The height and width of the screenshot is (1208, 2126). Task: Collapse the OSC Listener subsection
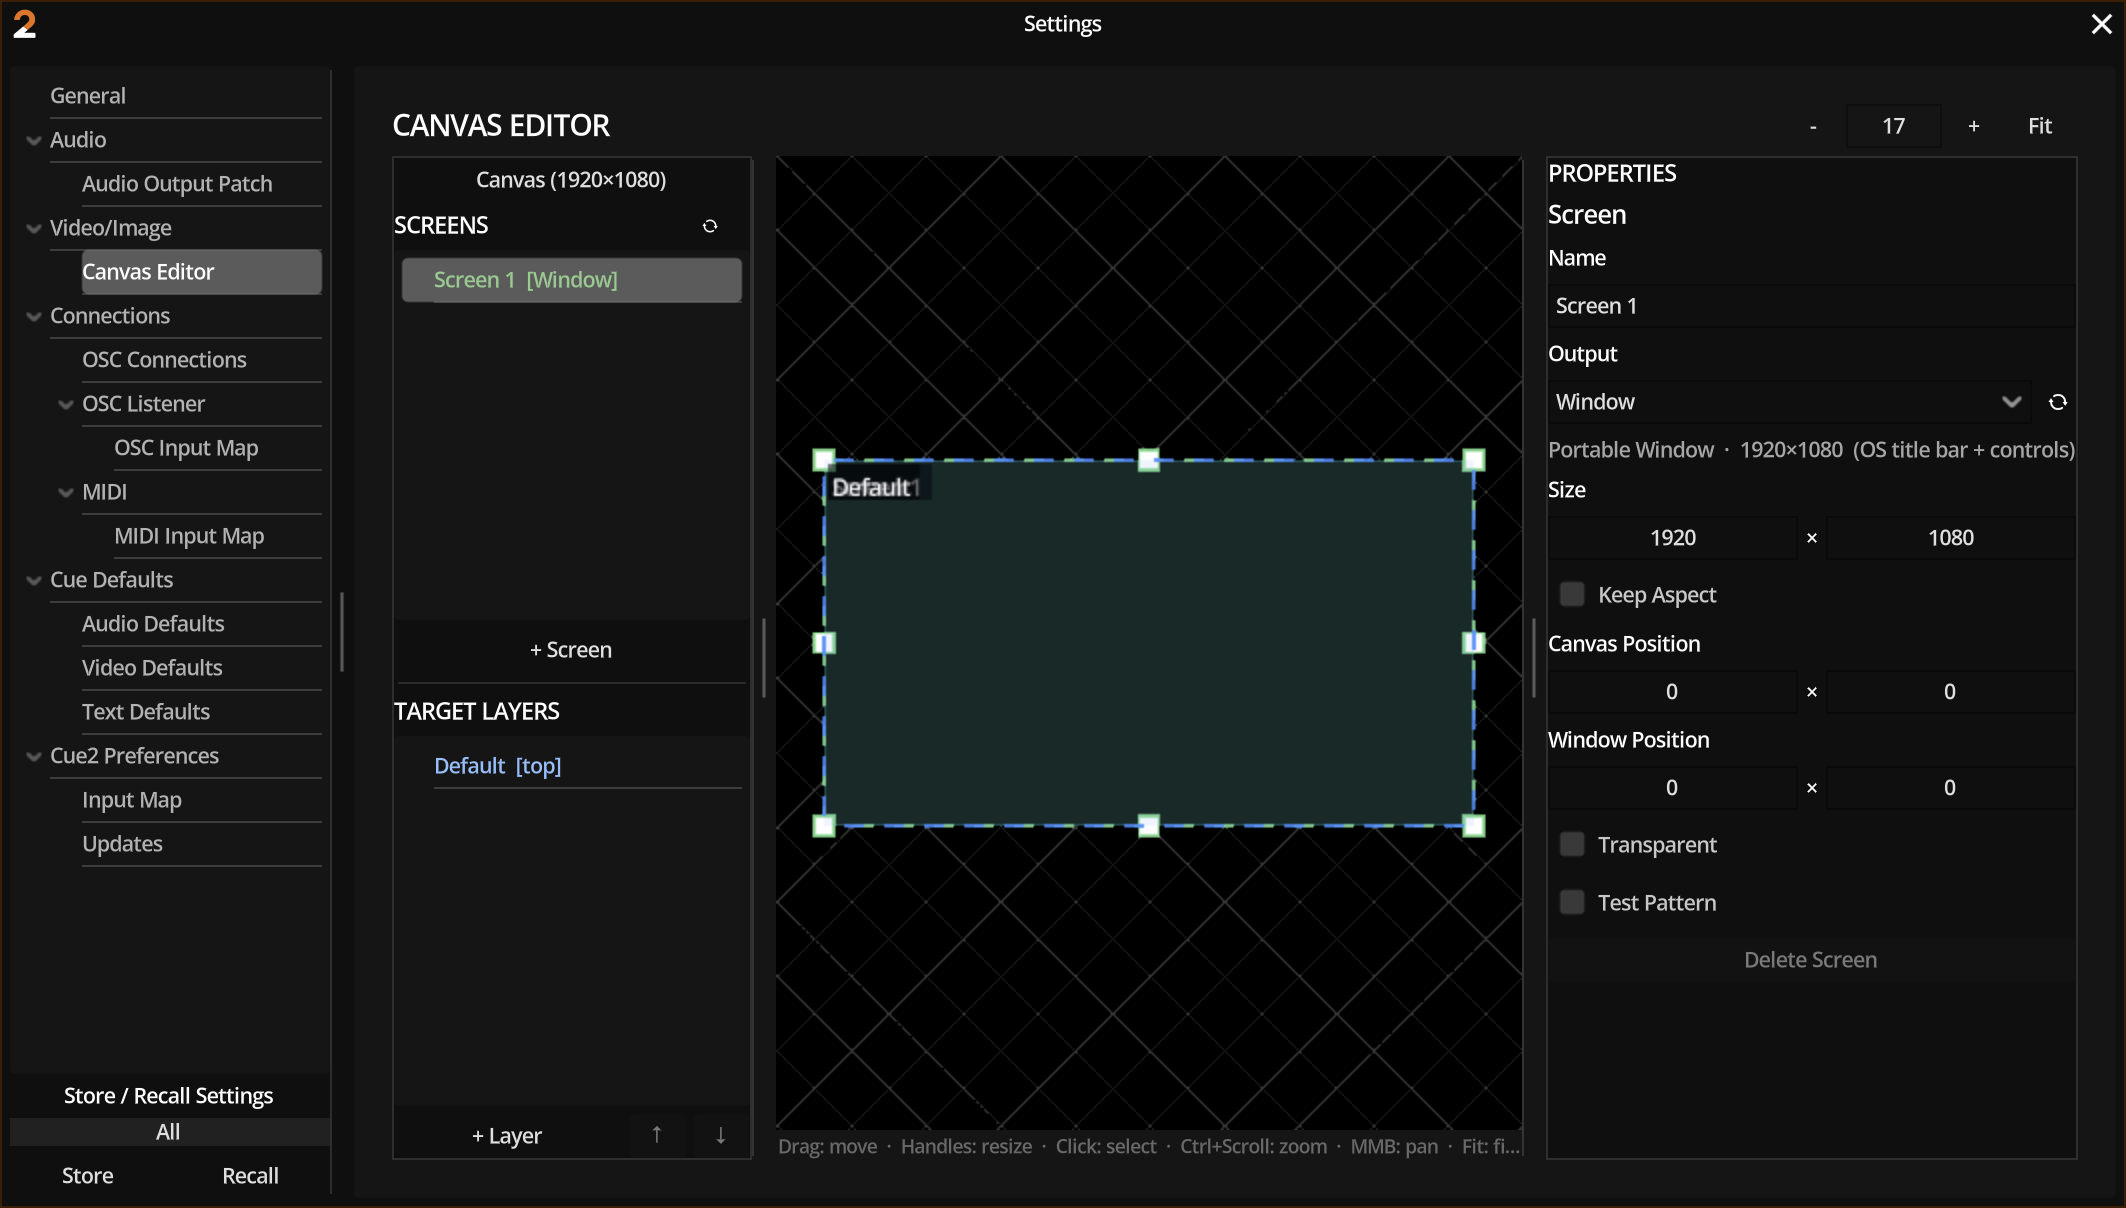[x=66, y=405]
